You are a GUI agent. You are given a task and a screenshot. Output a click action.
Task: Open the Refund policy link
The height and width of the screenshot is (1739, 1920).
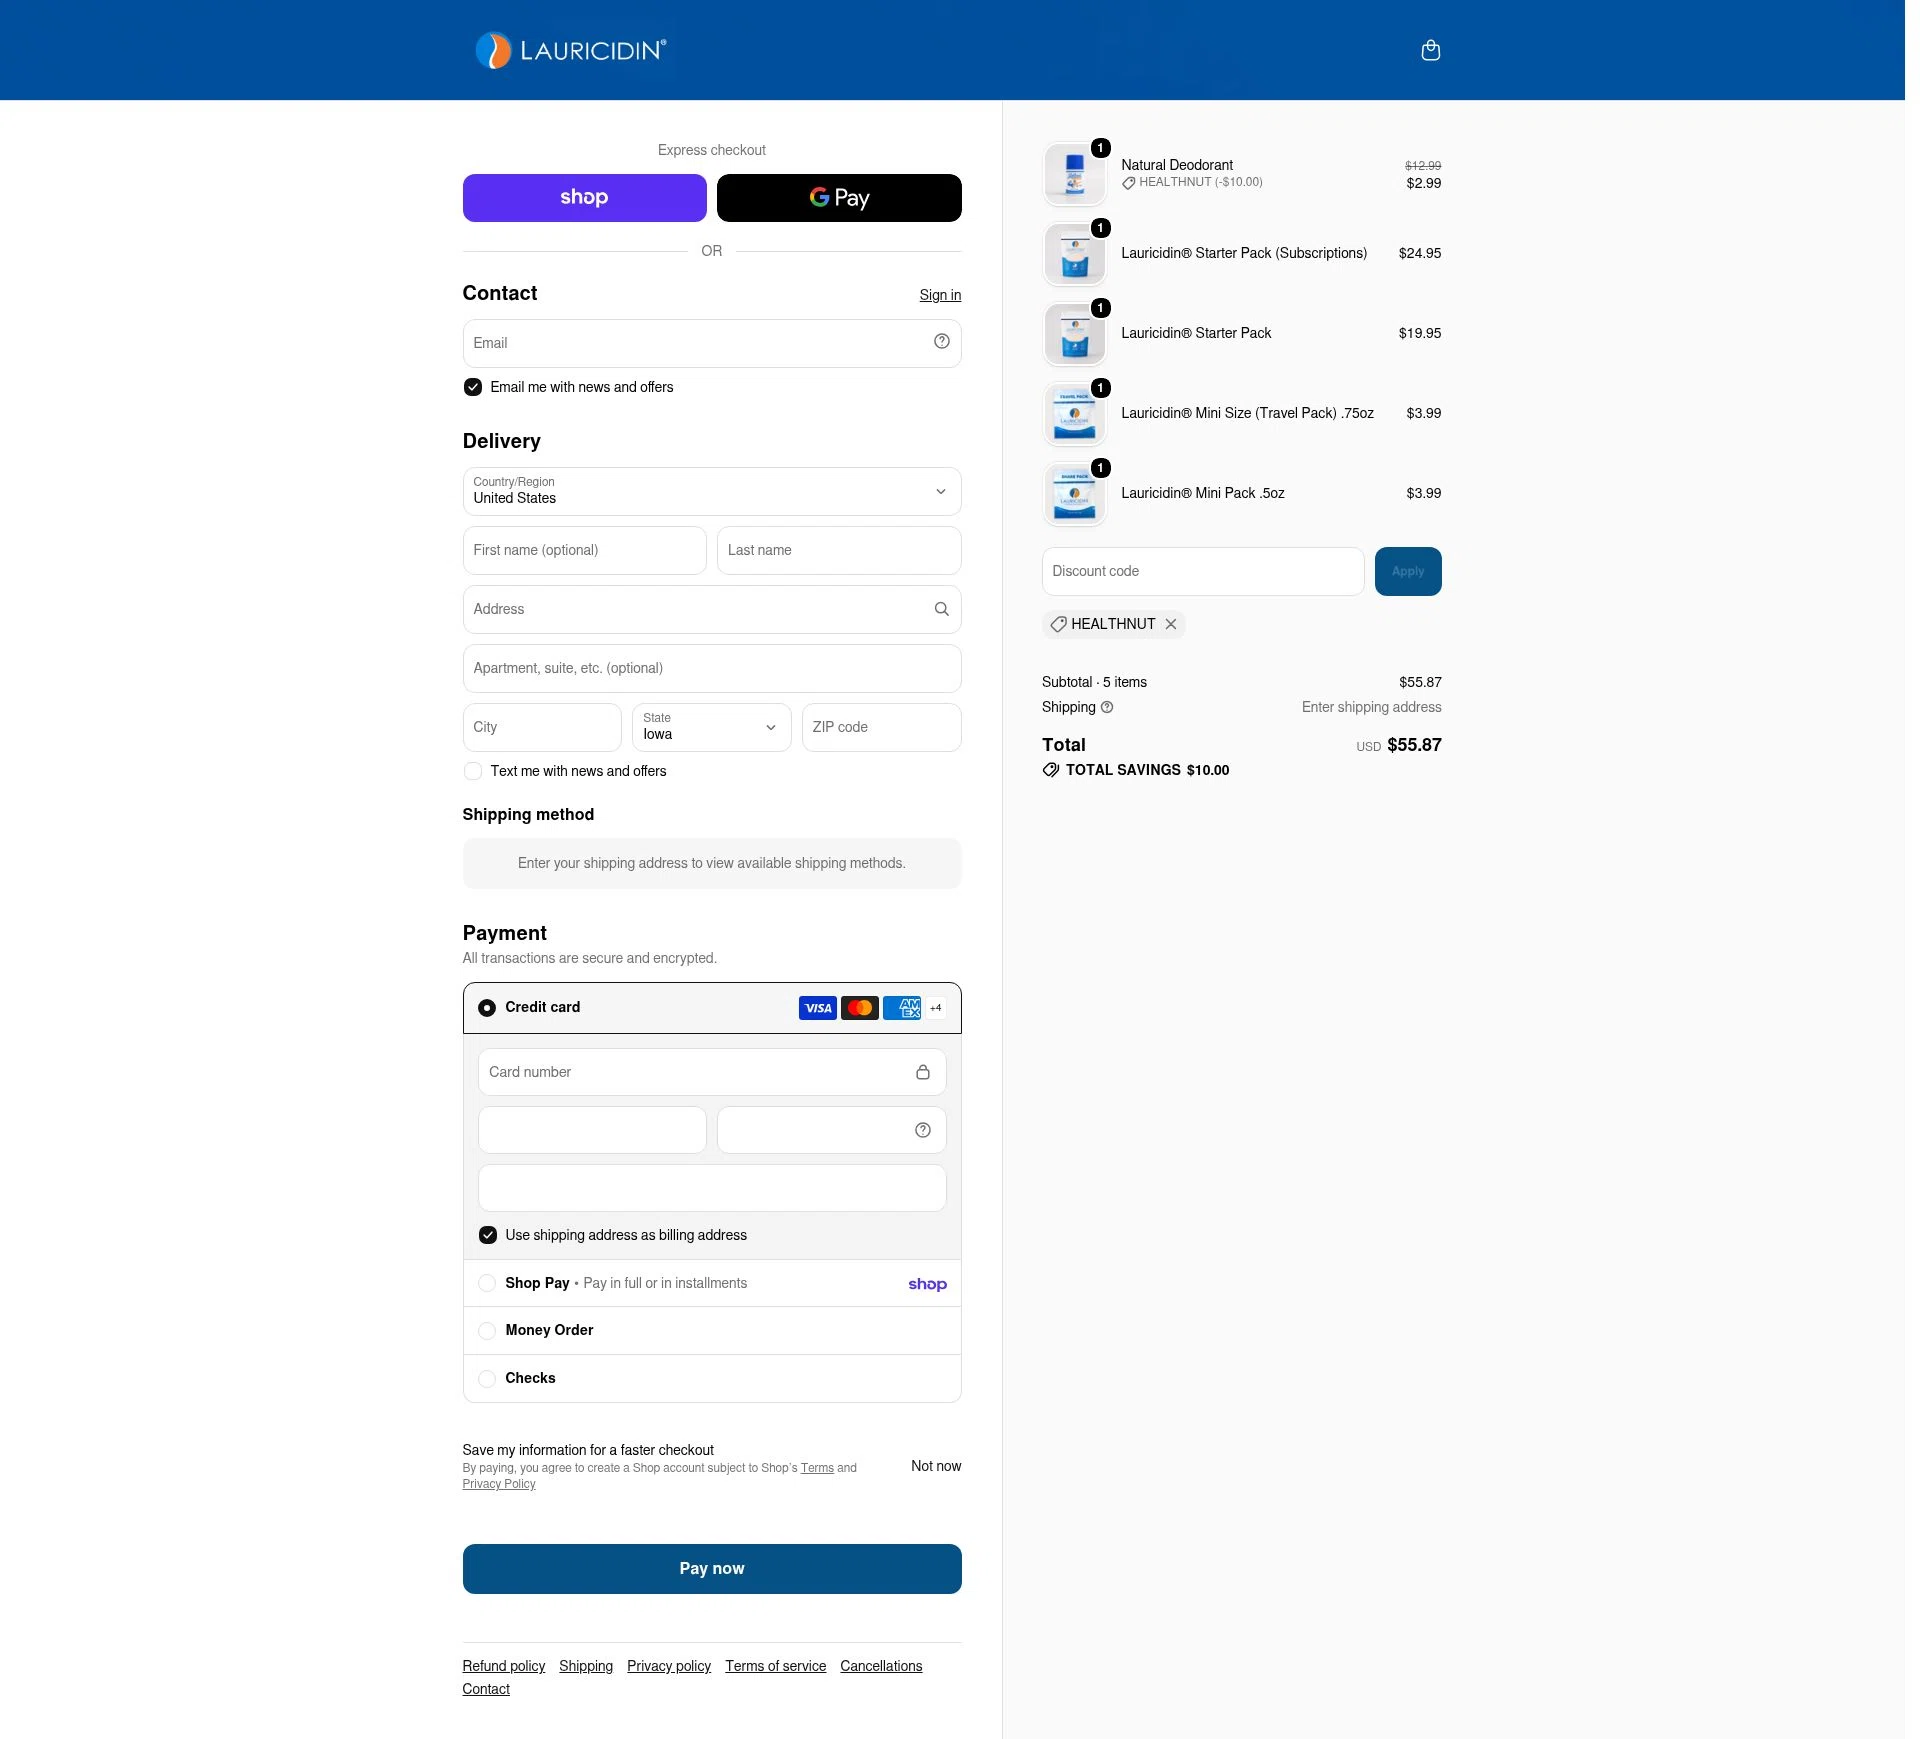point(503,1666)
